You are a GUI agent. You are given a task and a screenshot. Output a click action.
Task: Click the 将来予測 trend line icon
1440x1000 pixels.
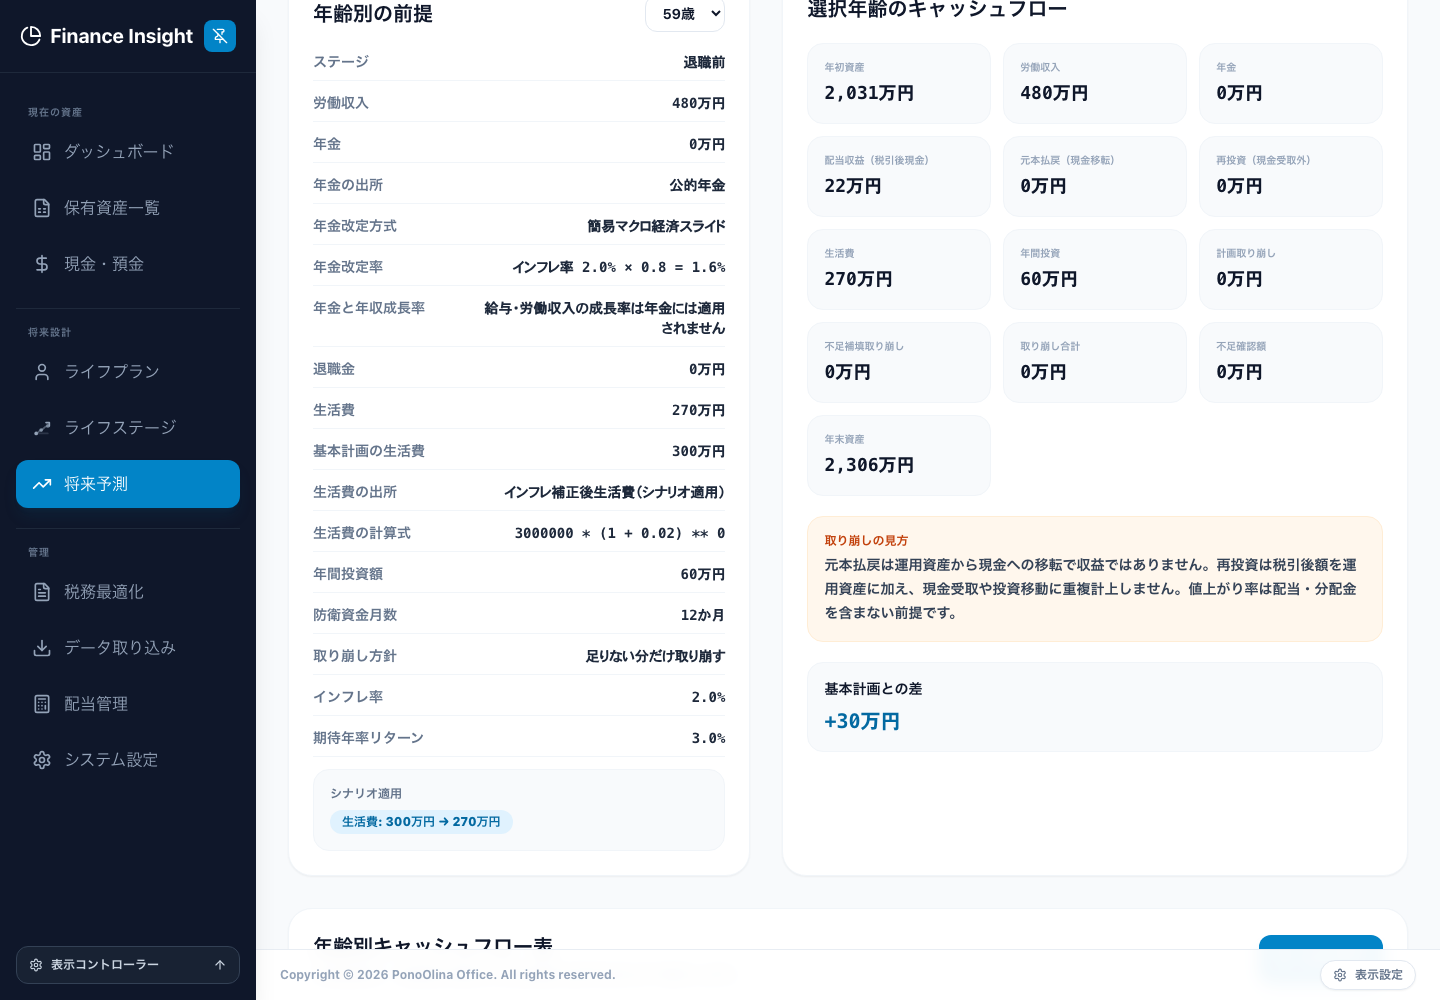point(42,484)
